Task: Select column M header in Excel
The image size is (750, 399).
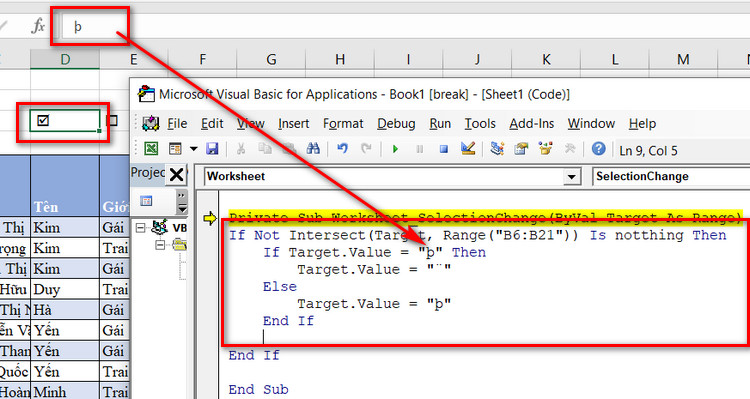Action: (x=683, y=59)
